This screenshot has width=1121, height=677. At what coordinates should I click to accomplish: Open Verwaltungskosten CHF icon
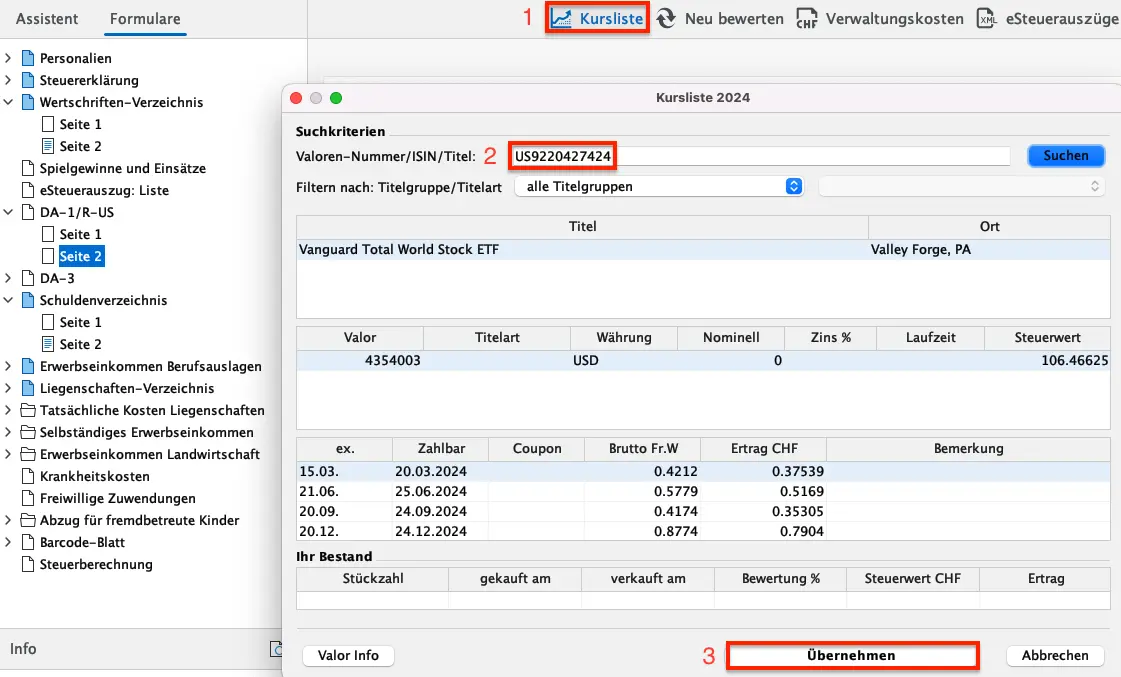pos(807,18)
